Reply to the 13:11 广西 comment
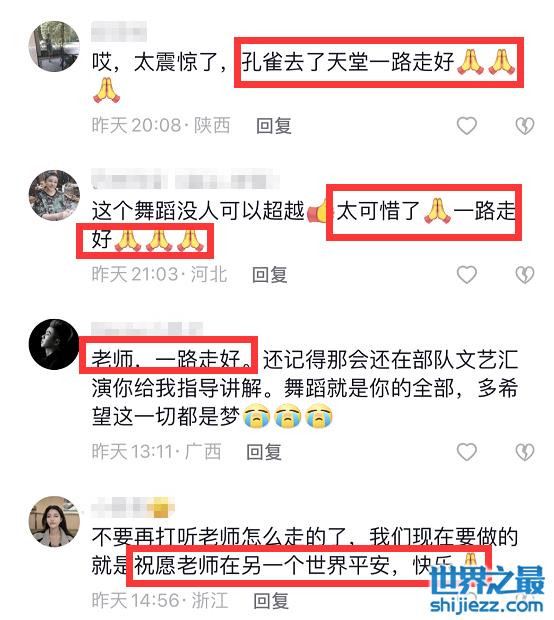Image resolution: width=554 pixels, height=620 pixels. pos(264,452)
